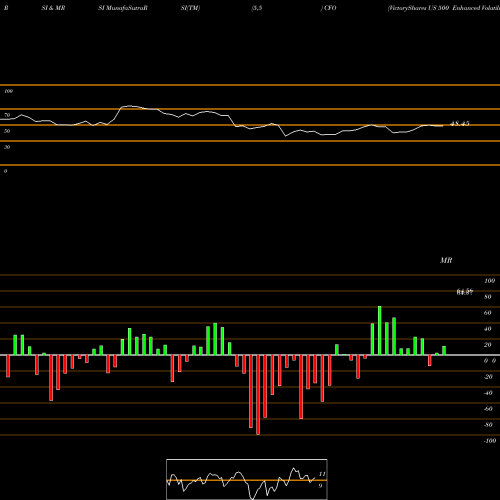Click the 11 label in mini chart

(322, 474)
